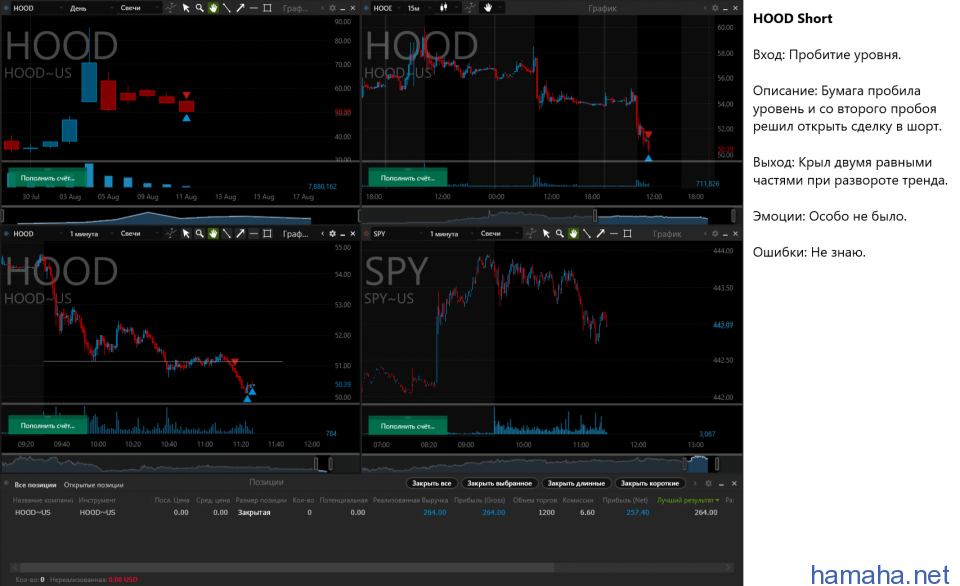Open SPY ticker dropdown

(398, 233)
